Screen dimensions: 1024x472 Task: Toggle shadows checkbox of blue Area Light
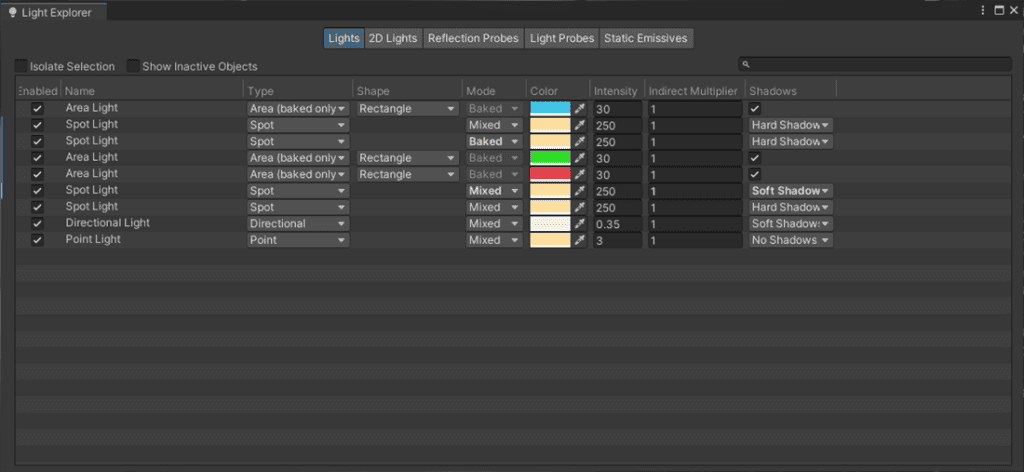pos(755,108)
